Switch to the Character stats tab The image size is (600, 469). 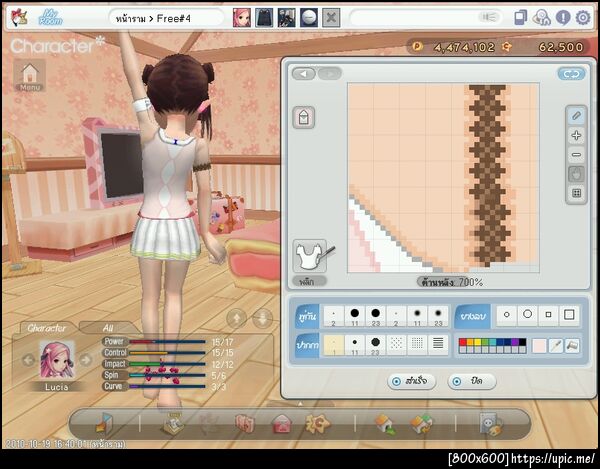click(47, 328)
